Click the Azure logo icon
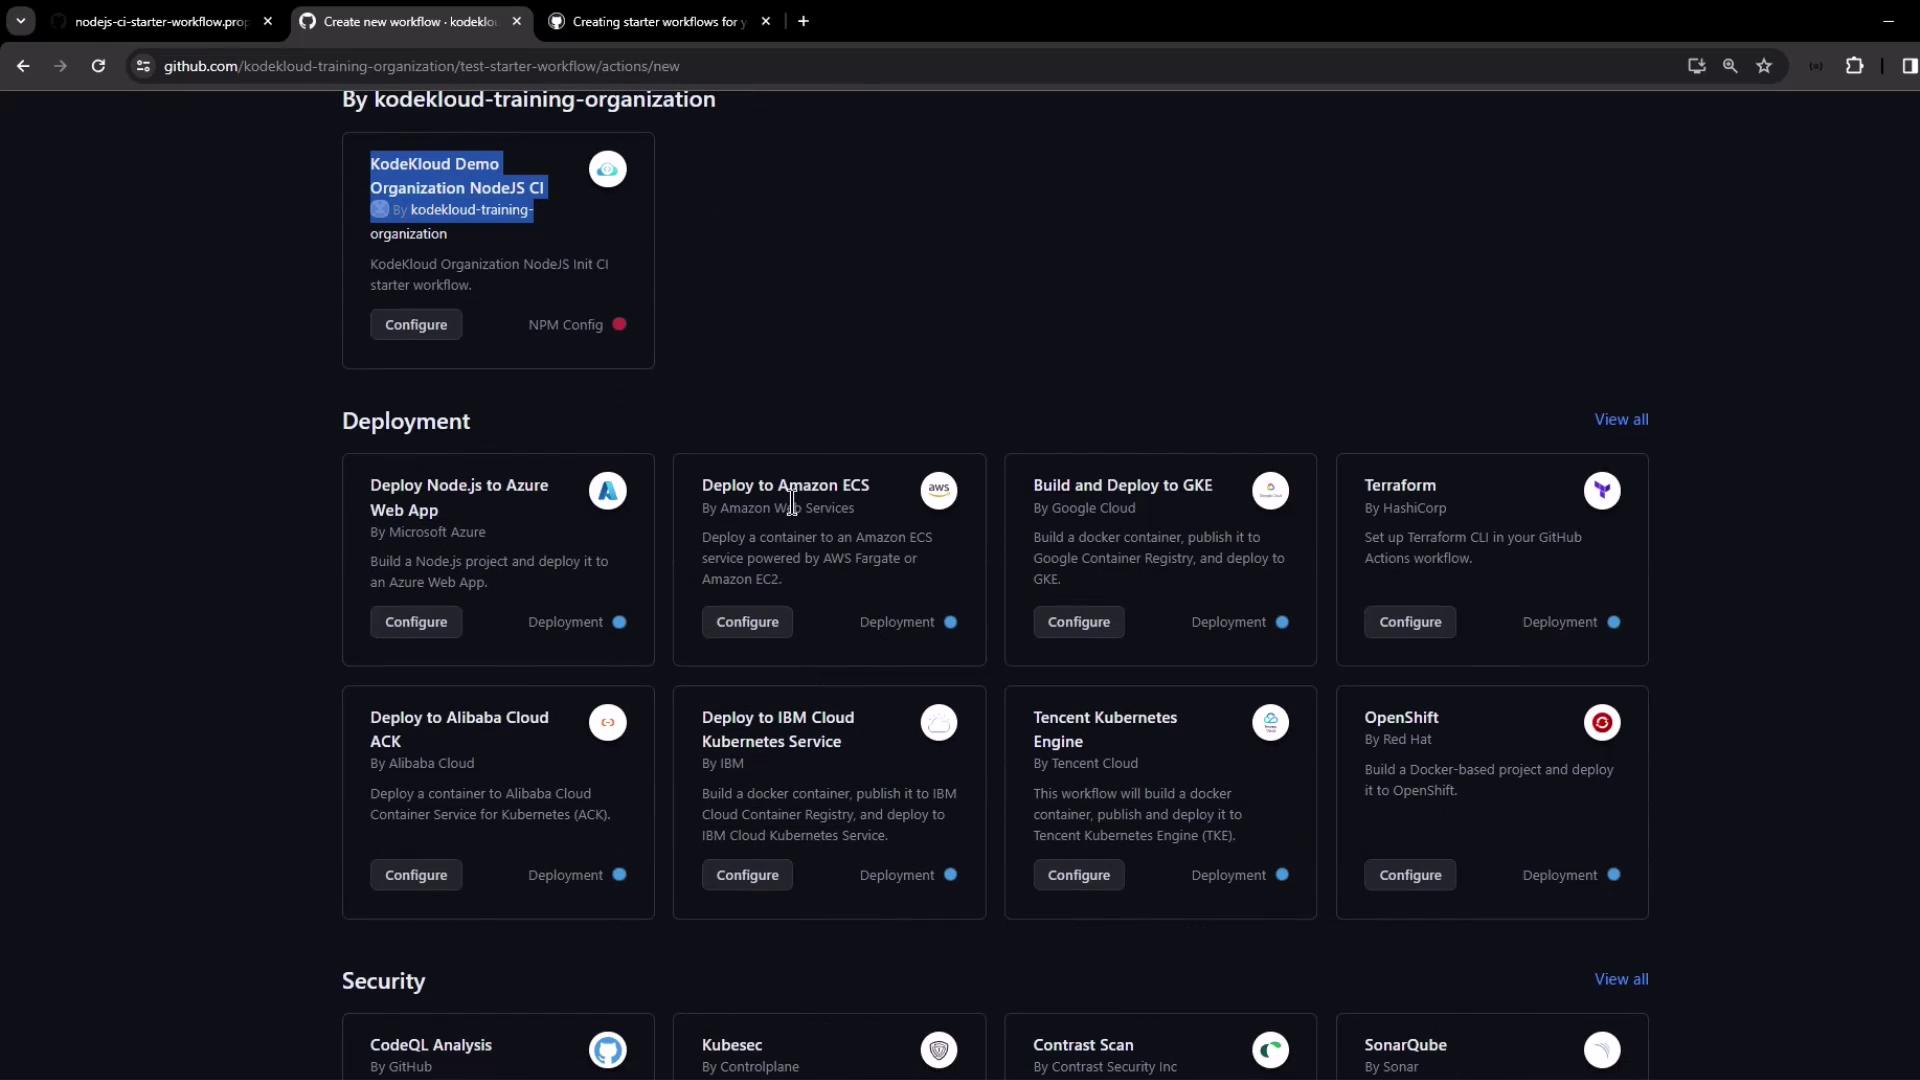Viewport: 1920px width, 1080px height. [607, 491]
